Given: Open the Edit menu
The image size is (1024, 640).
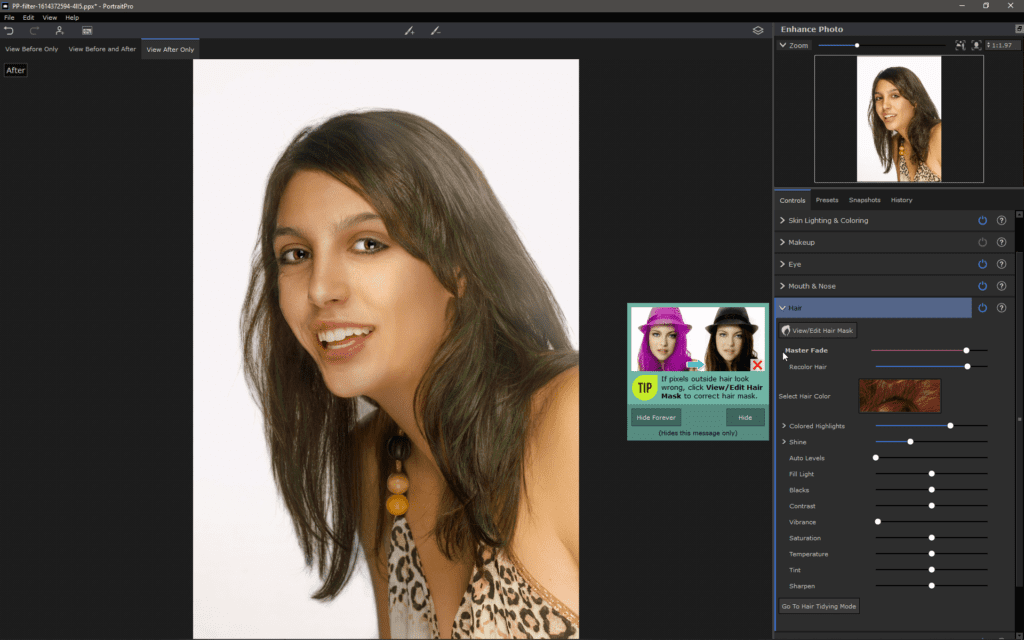Looking at the screenshot, I should [28, 18].
